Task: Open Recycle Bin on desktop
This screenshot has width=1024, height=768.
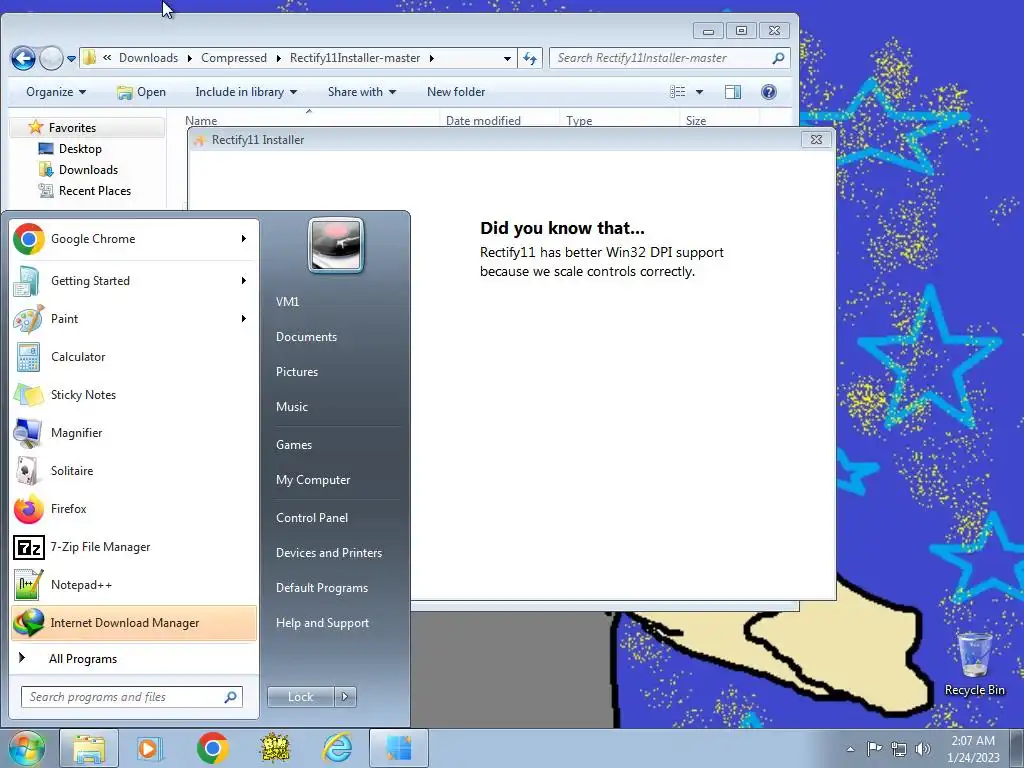Action: (x=974, y=663)
